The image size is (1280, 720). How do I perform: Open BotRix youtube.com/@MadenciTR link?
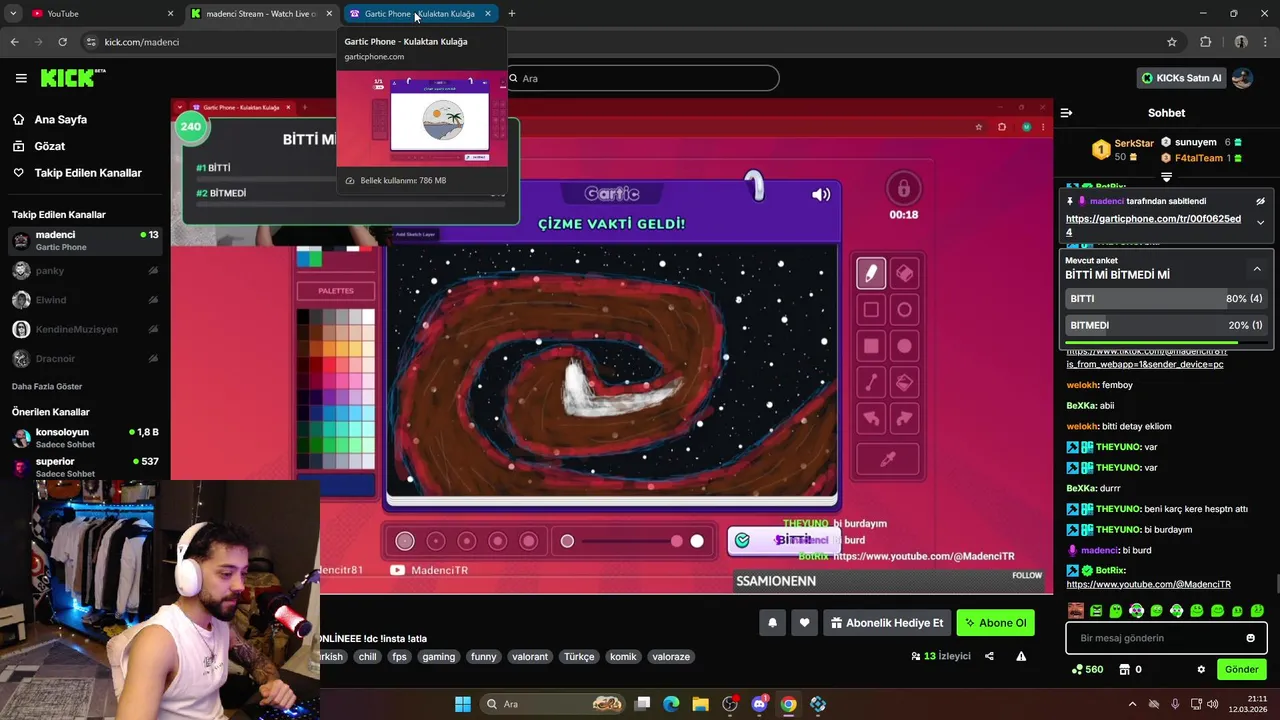click(x=1148, y=584)
